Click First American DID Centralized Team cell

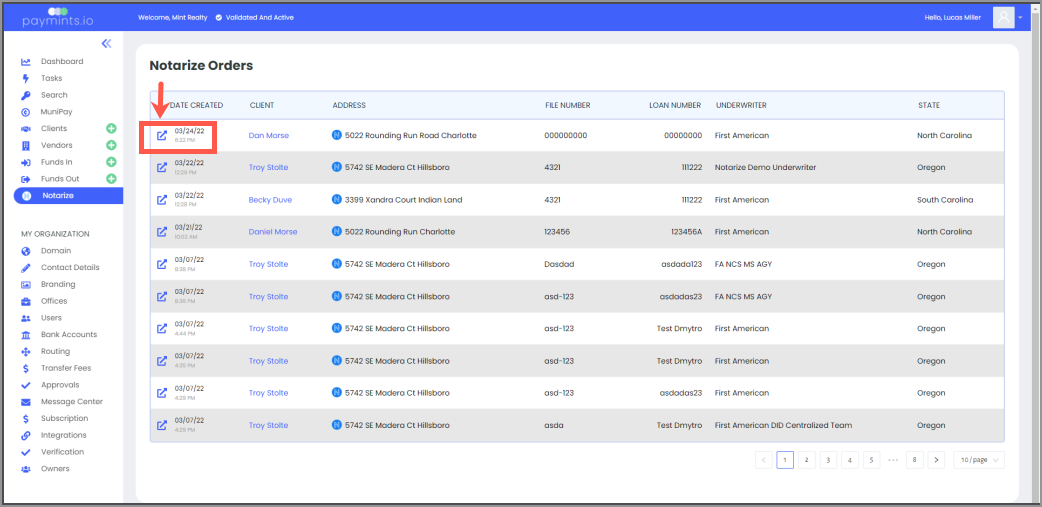click(783, 425)
